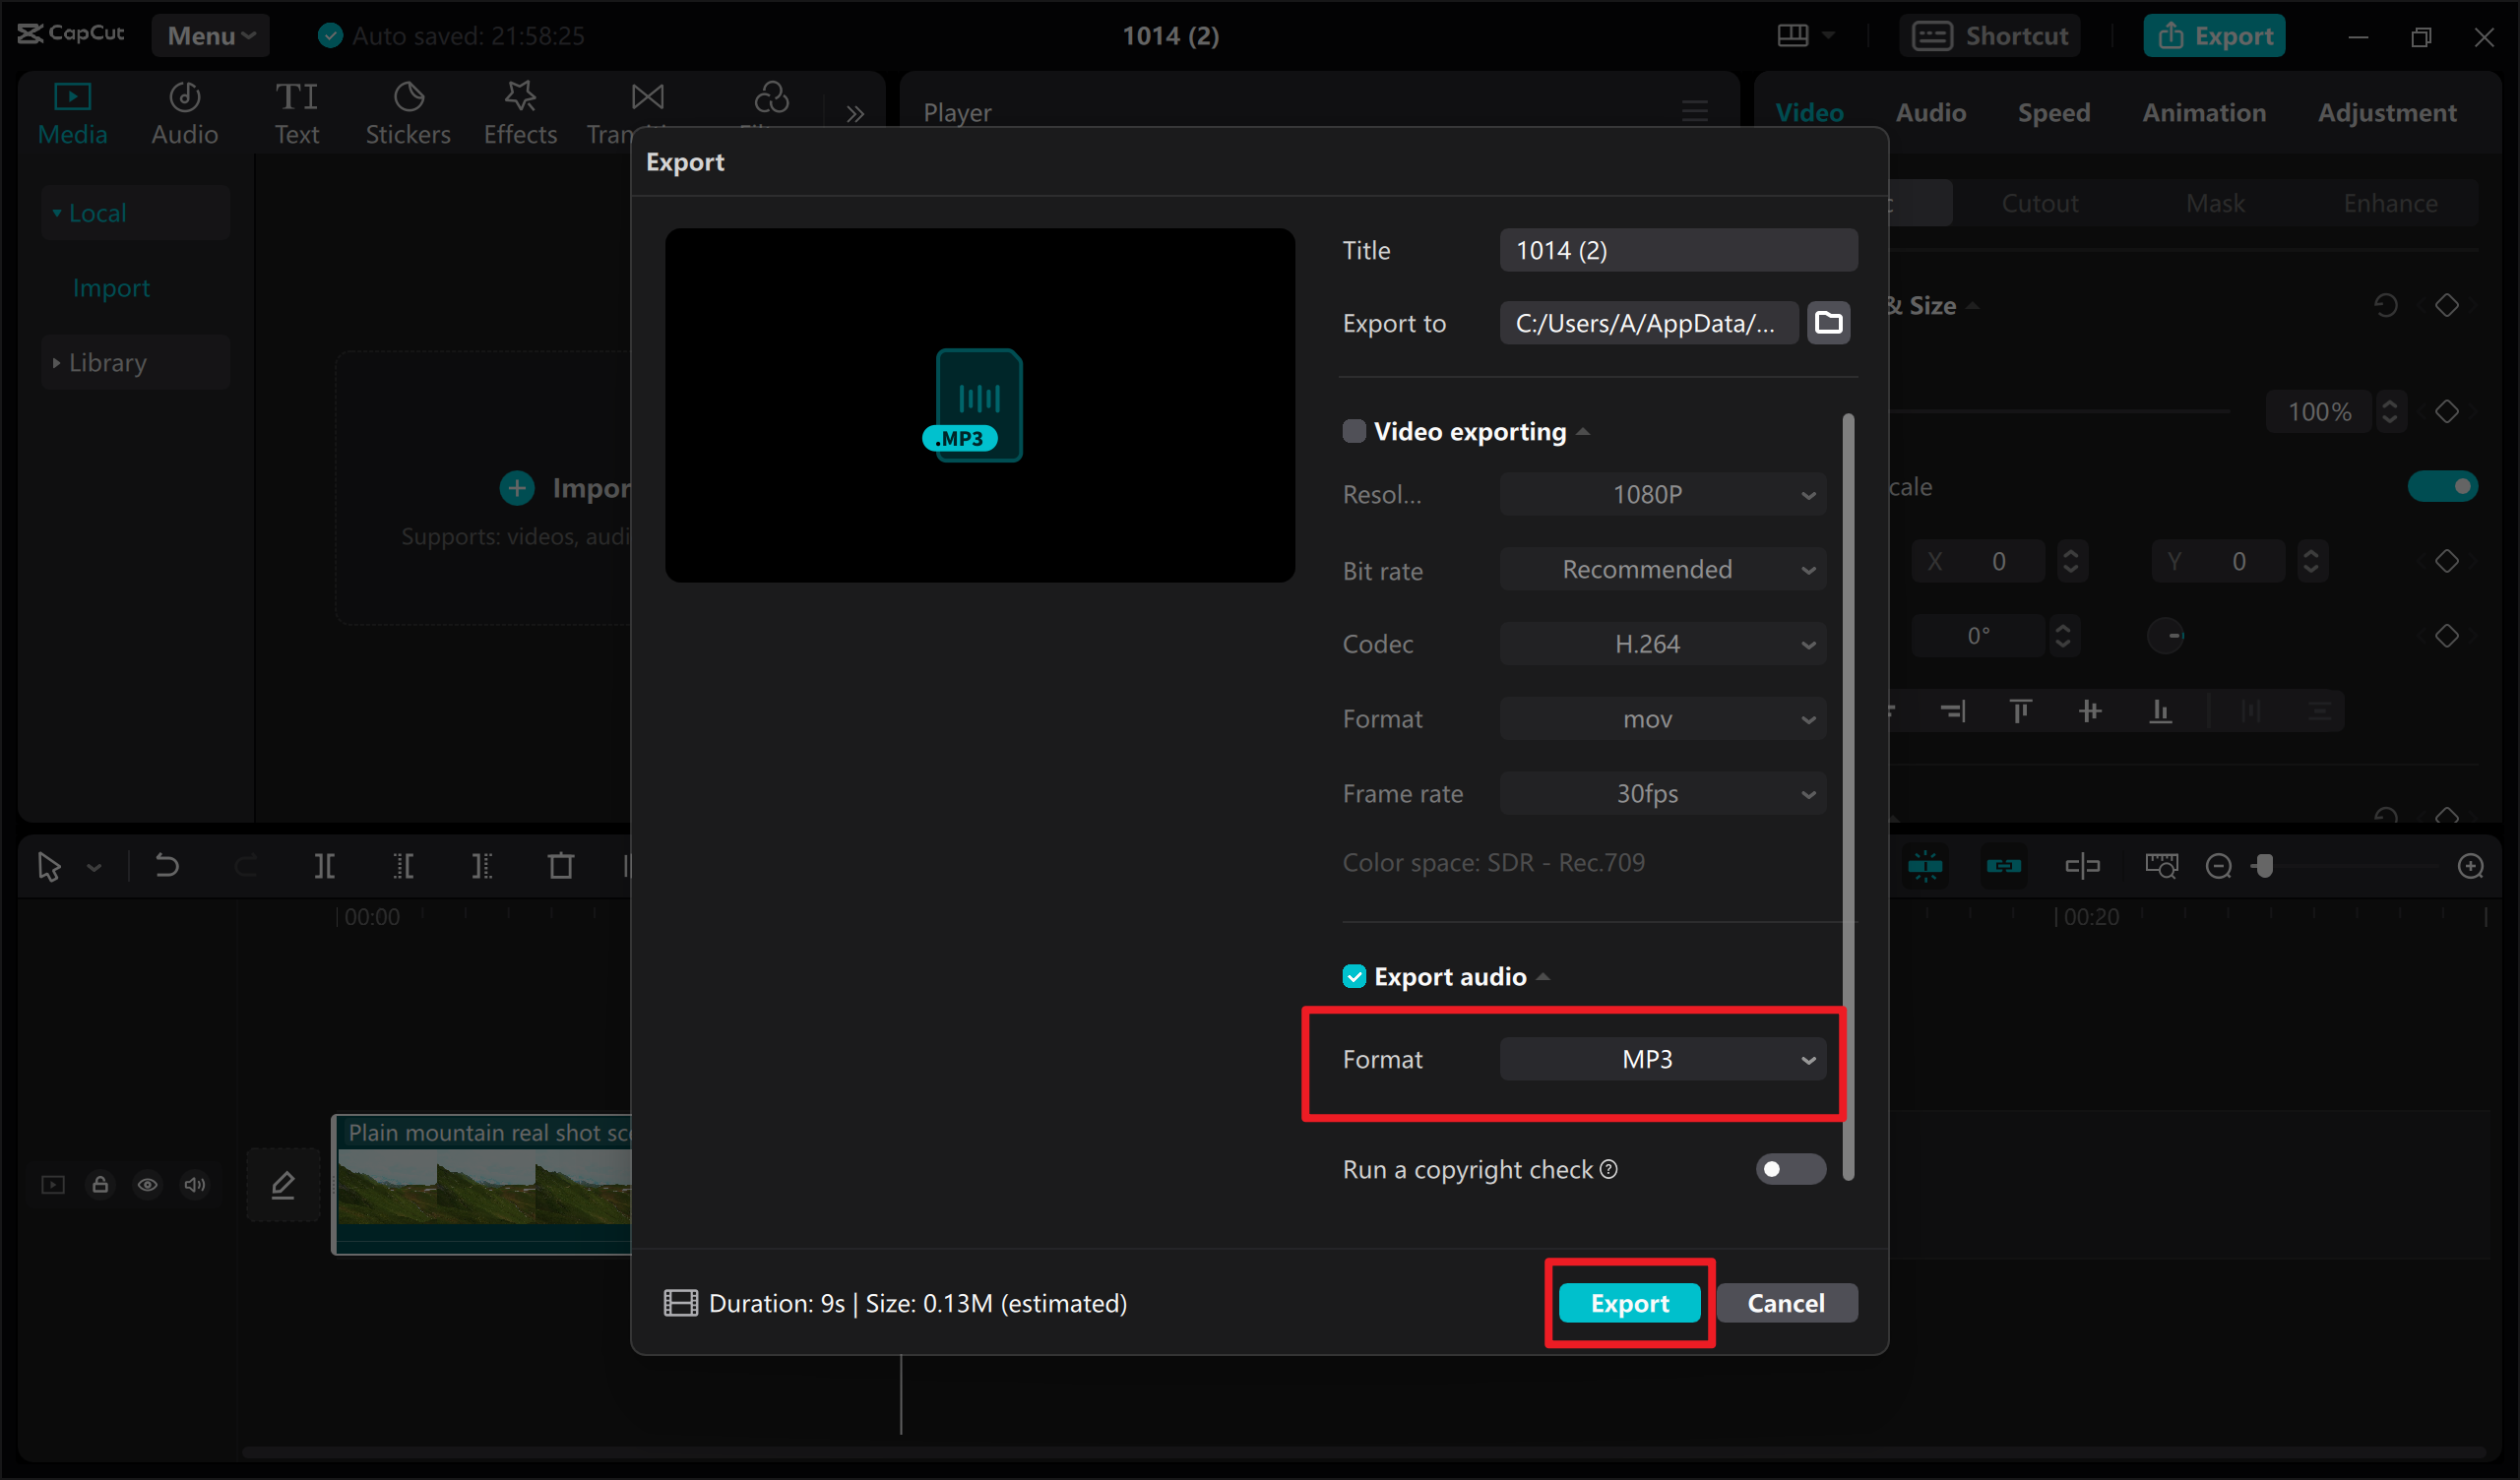Uncheck the Export audio checkbox
The height and width of the screenshot is (1480, 2520).
(x=1354, y=976)
